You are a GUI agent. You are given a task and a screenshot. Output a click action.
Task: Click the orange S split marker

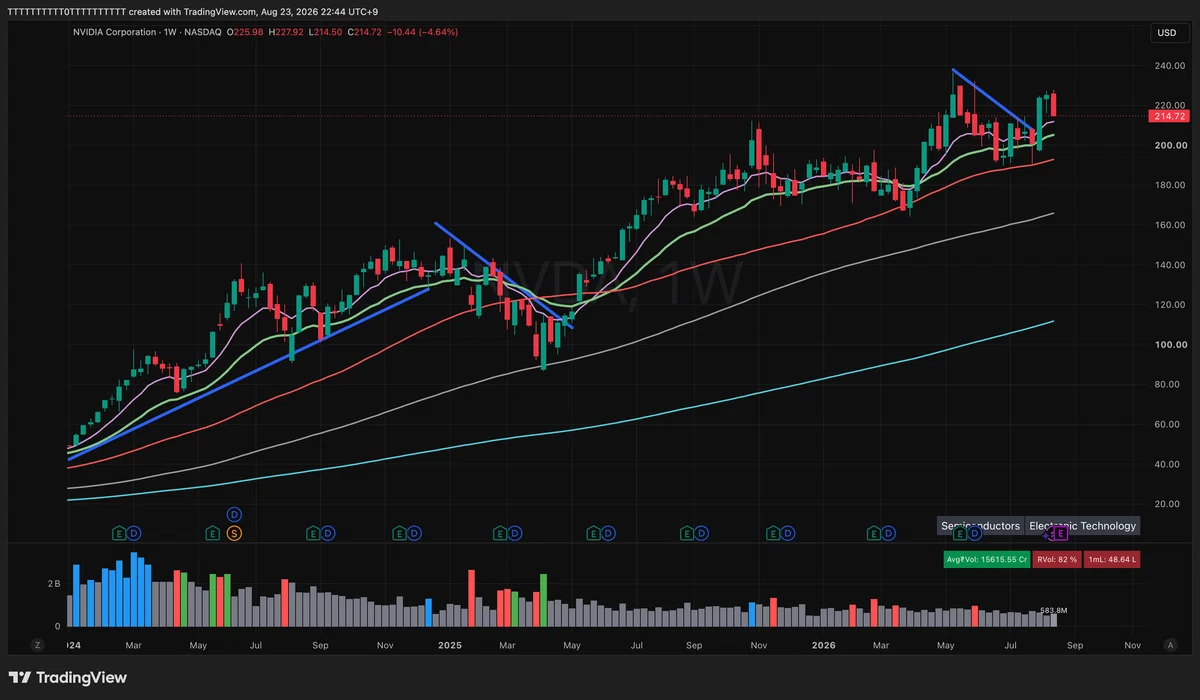pyautogui.click(x=234, y=533)
